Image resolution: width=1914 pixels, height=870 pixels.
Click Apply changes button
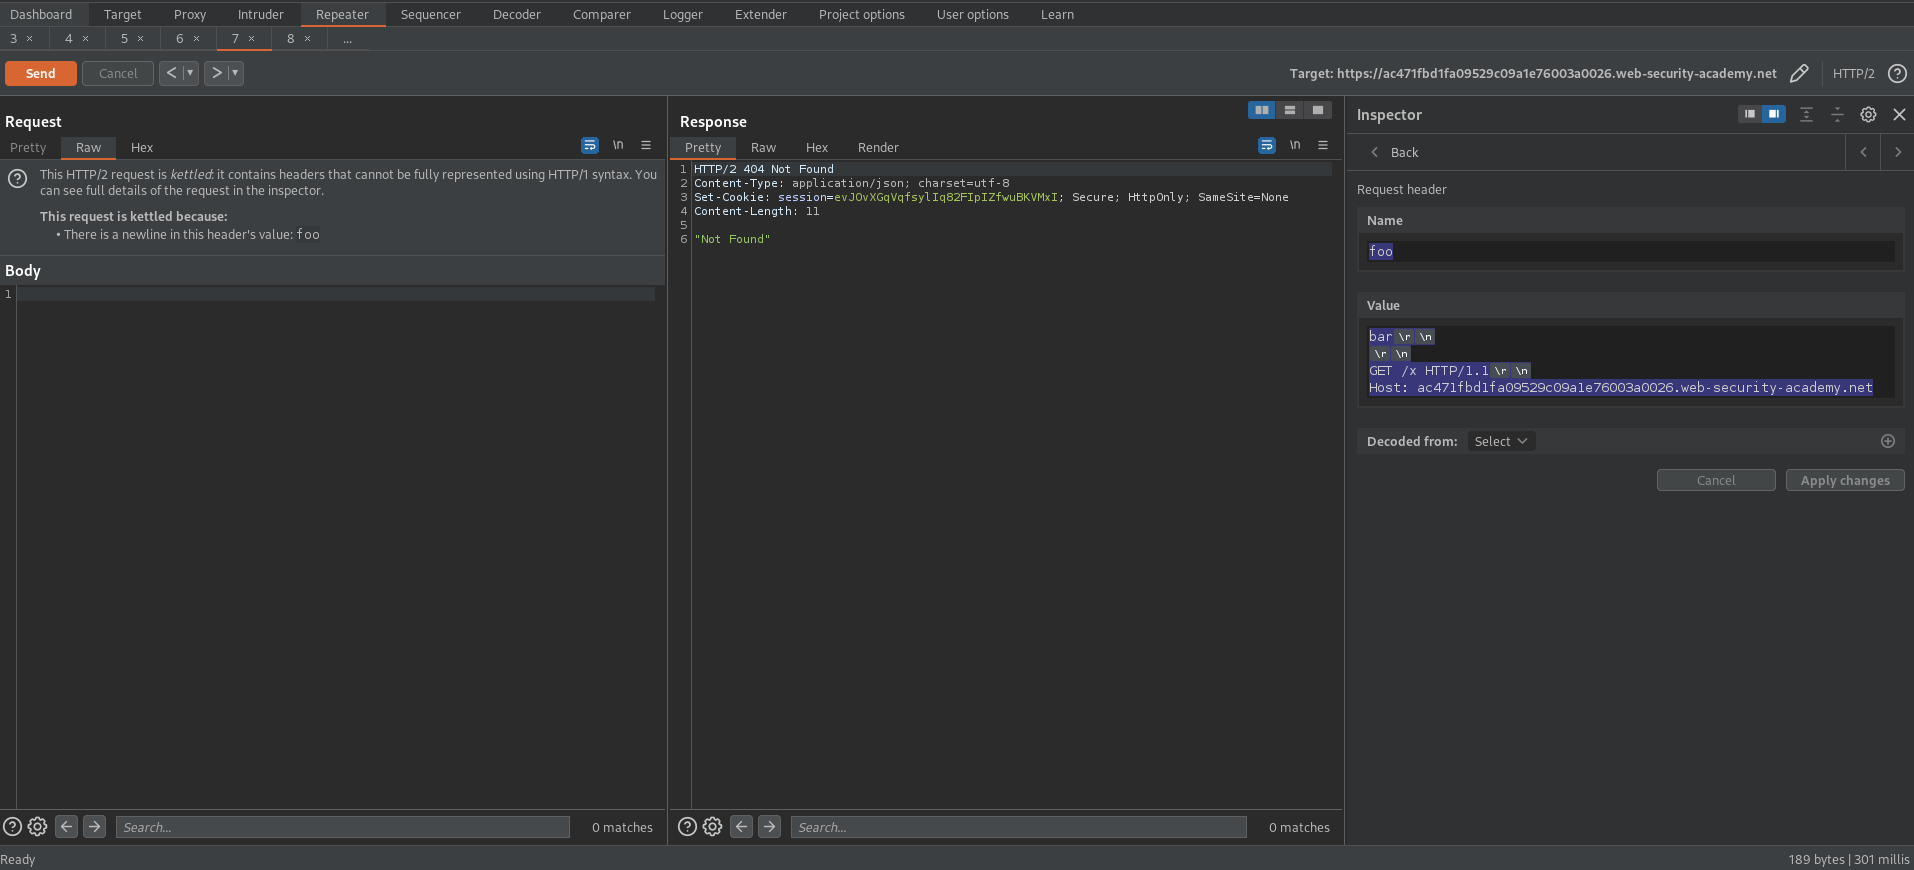(1845, 480)
